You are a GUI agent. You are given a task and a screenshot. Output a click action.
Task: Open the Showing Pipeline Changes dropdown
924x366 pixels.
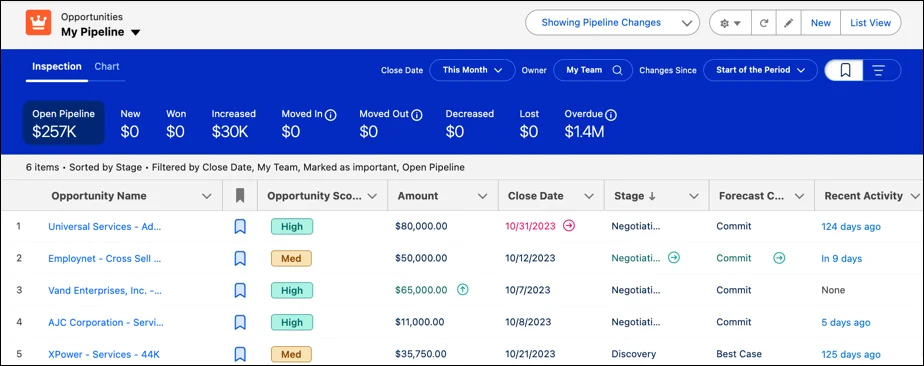(x=612, y=23)
